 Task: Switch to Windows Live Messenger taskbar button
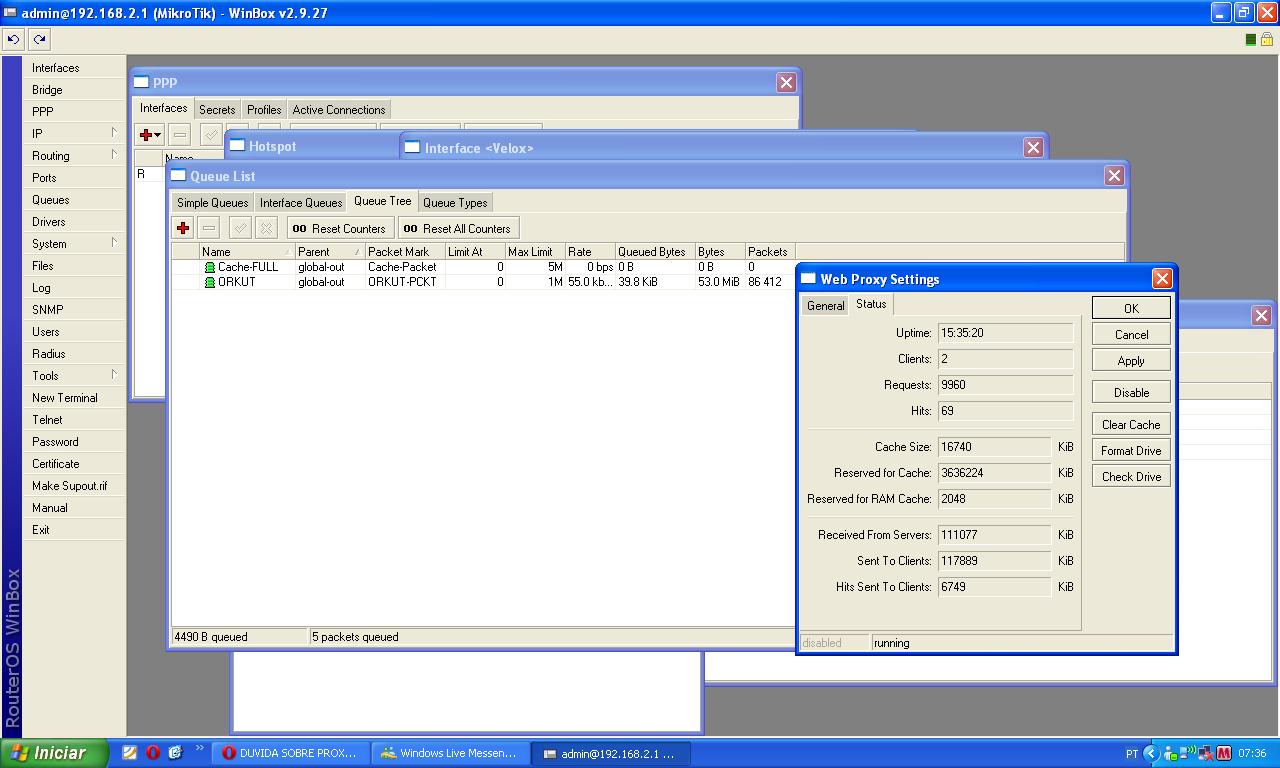[x=450, y=754]
